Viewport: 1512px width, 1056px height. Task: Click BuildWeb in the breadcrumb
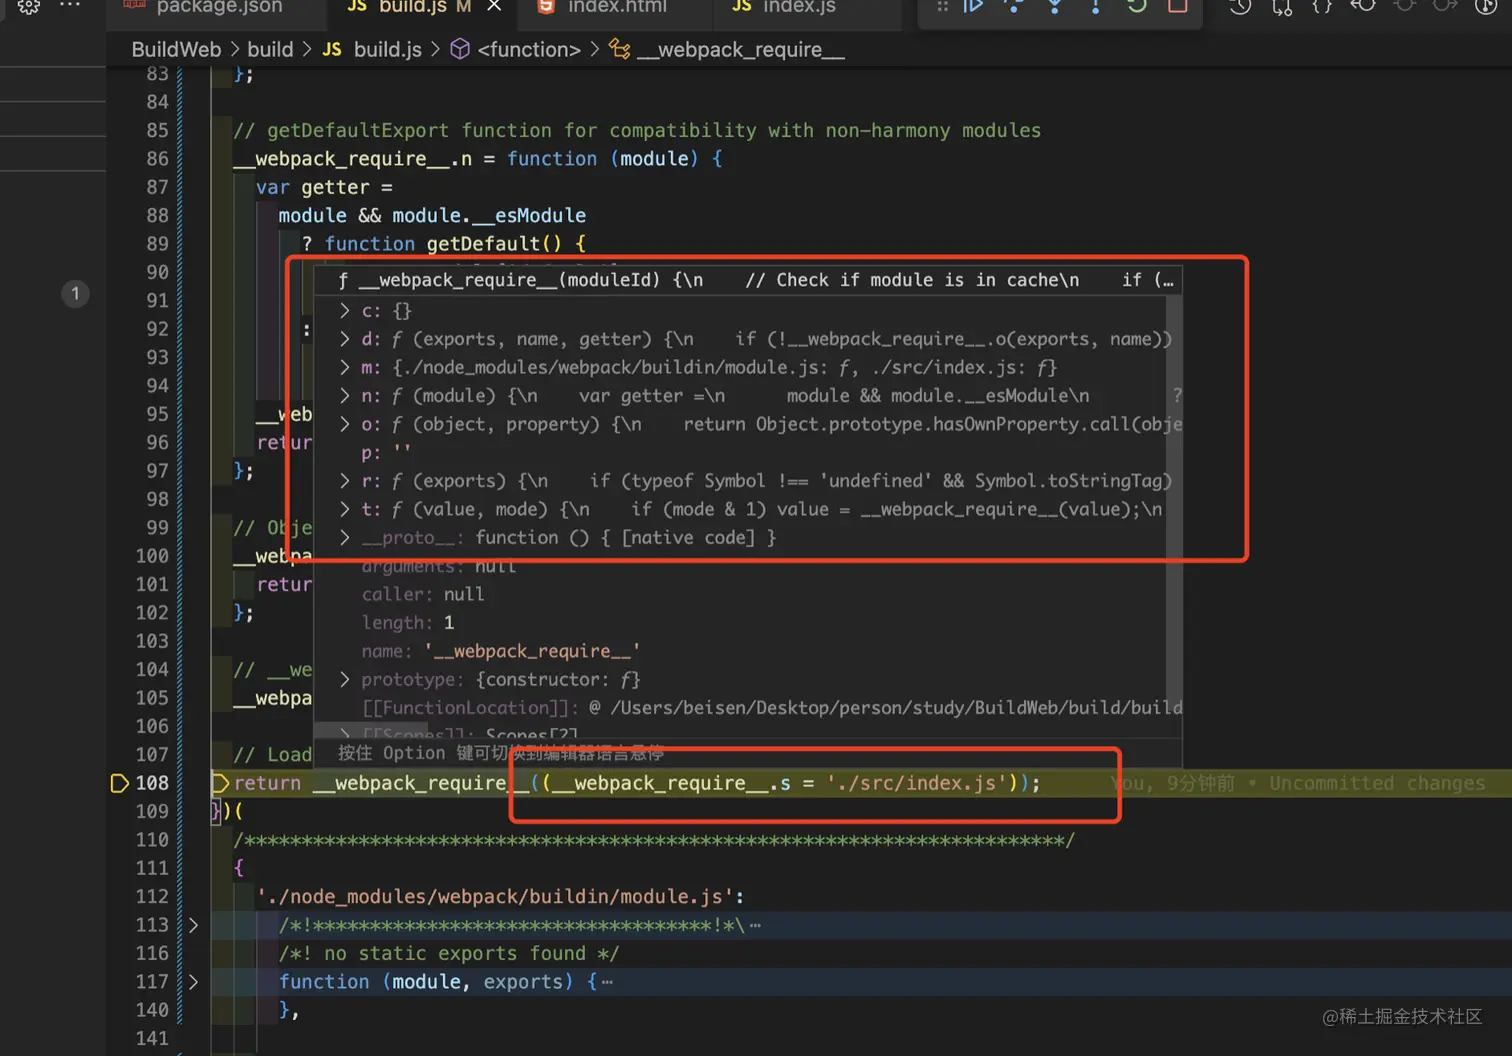click(176, 49)
